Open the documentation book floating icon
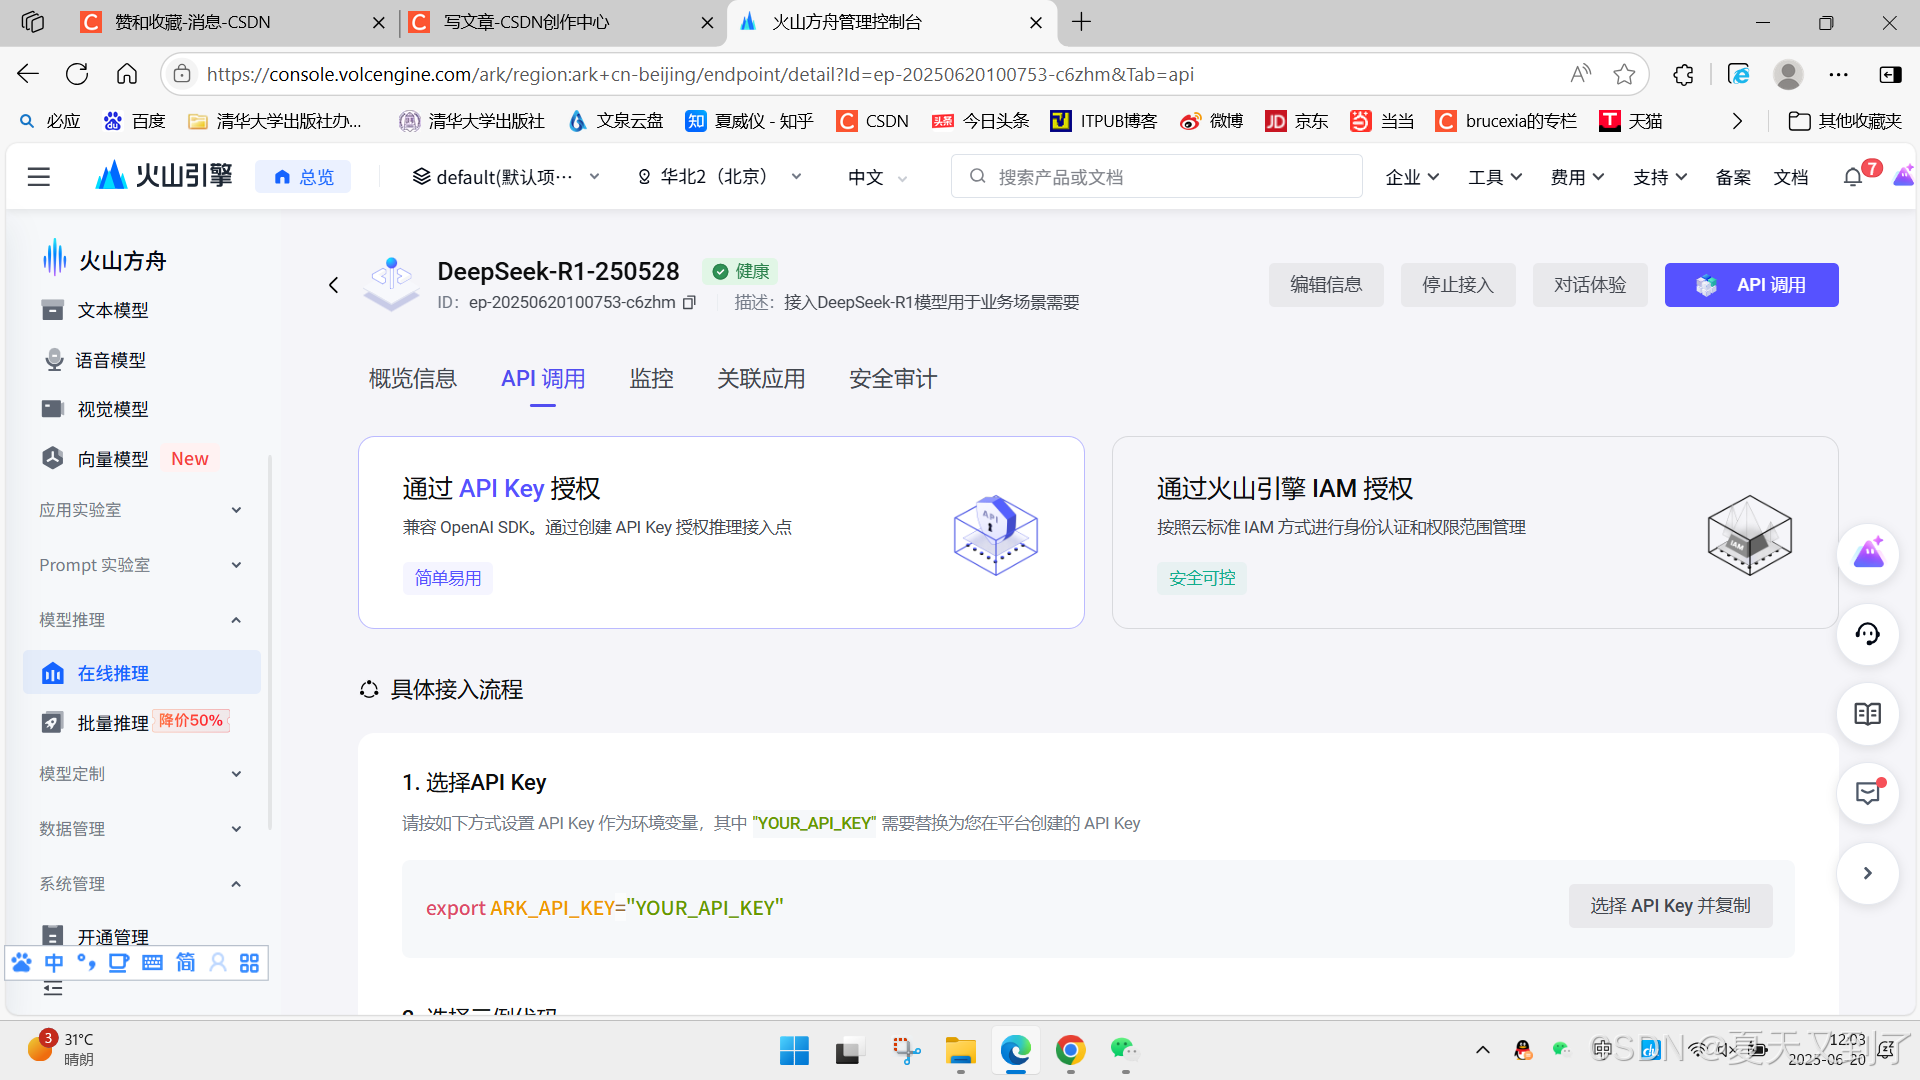The width and height of the screenshot is (1920, 1080). 1867,714
